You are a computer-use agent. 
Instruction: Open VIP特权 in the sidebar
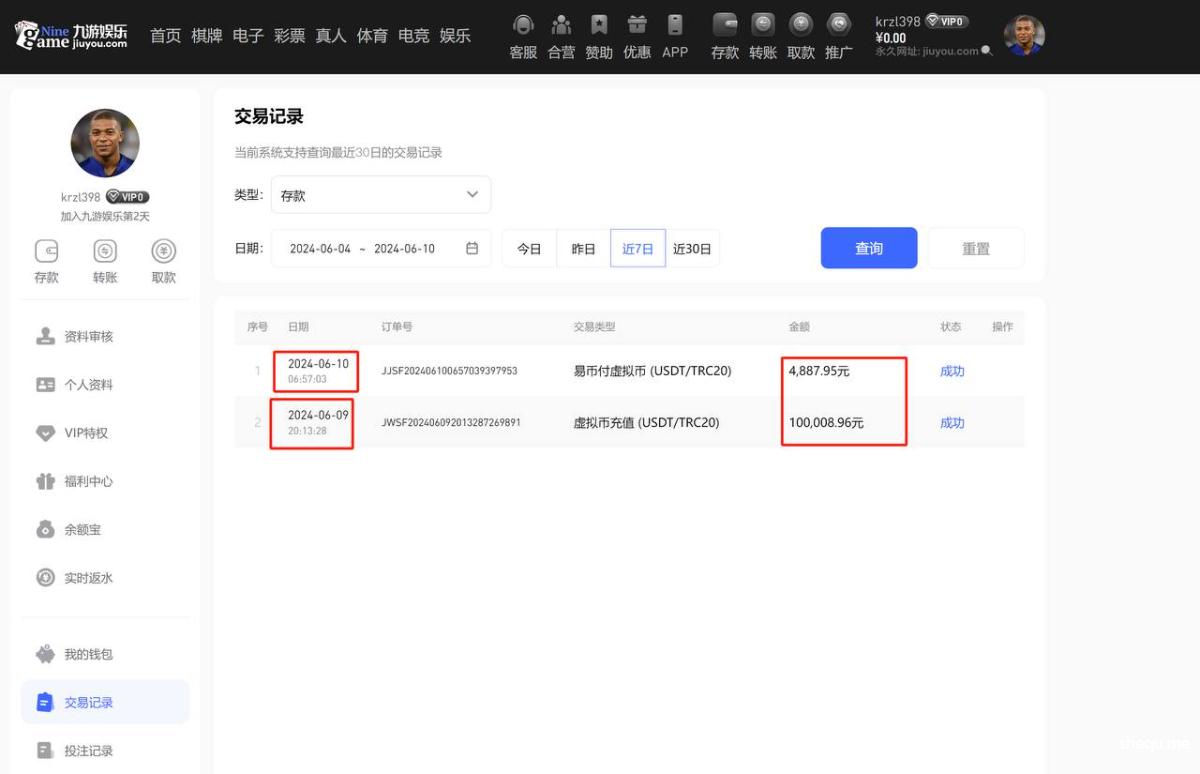86,433
